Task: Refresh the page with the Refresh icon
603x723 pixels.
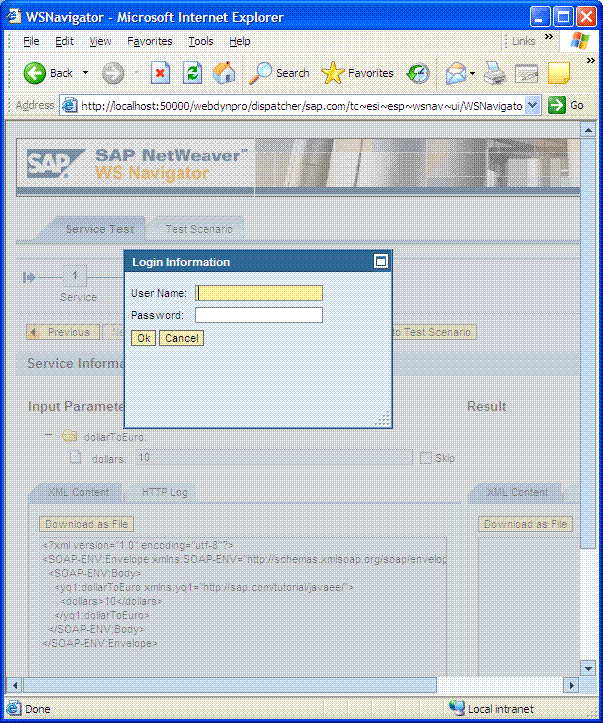Action: (x=193, y=73)
